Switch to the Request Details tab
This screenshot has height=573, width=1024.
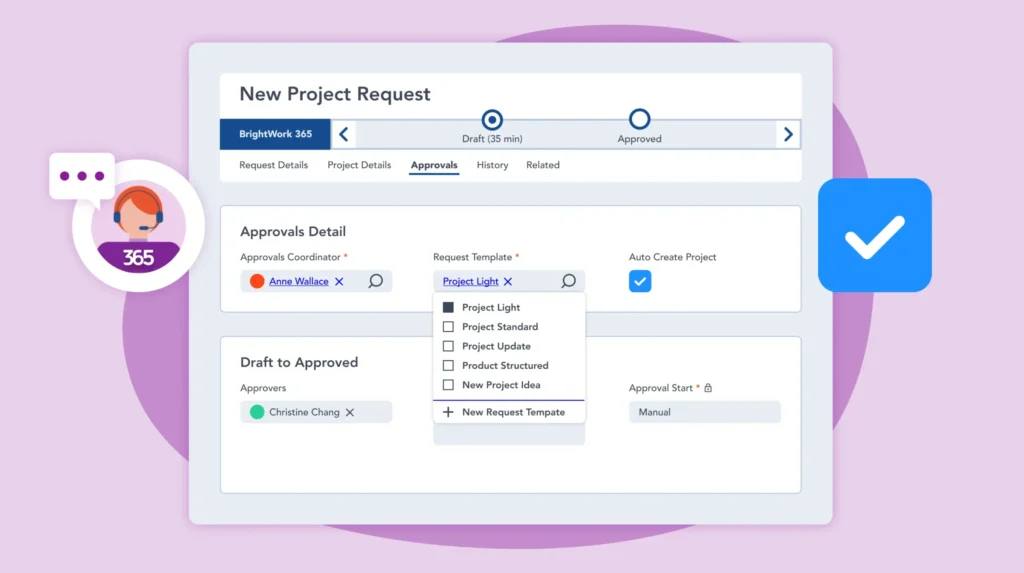[273, 165]
